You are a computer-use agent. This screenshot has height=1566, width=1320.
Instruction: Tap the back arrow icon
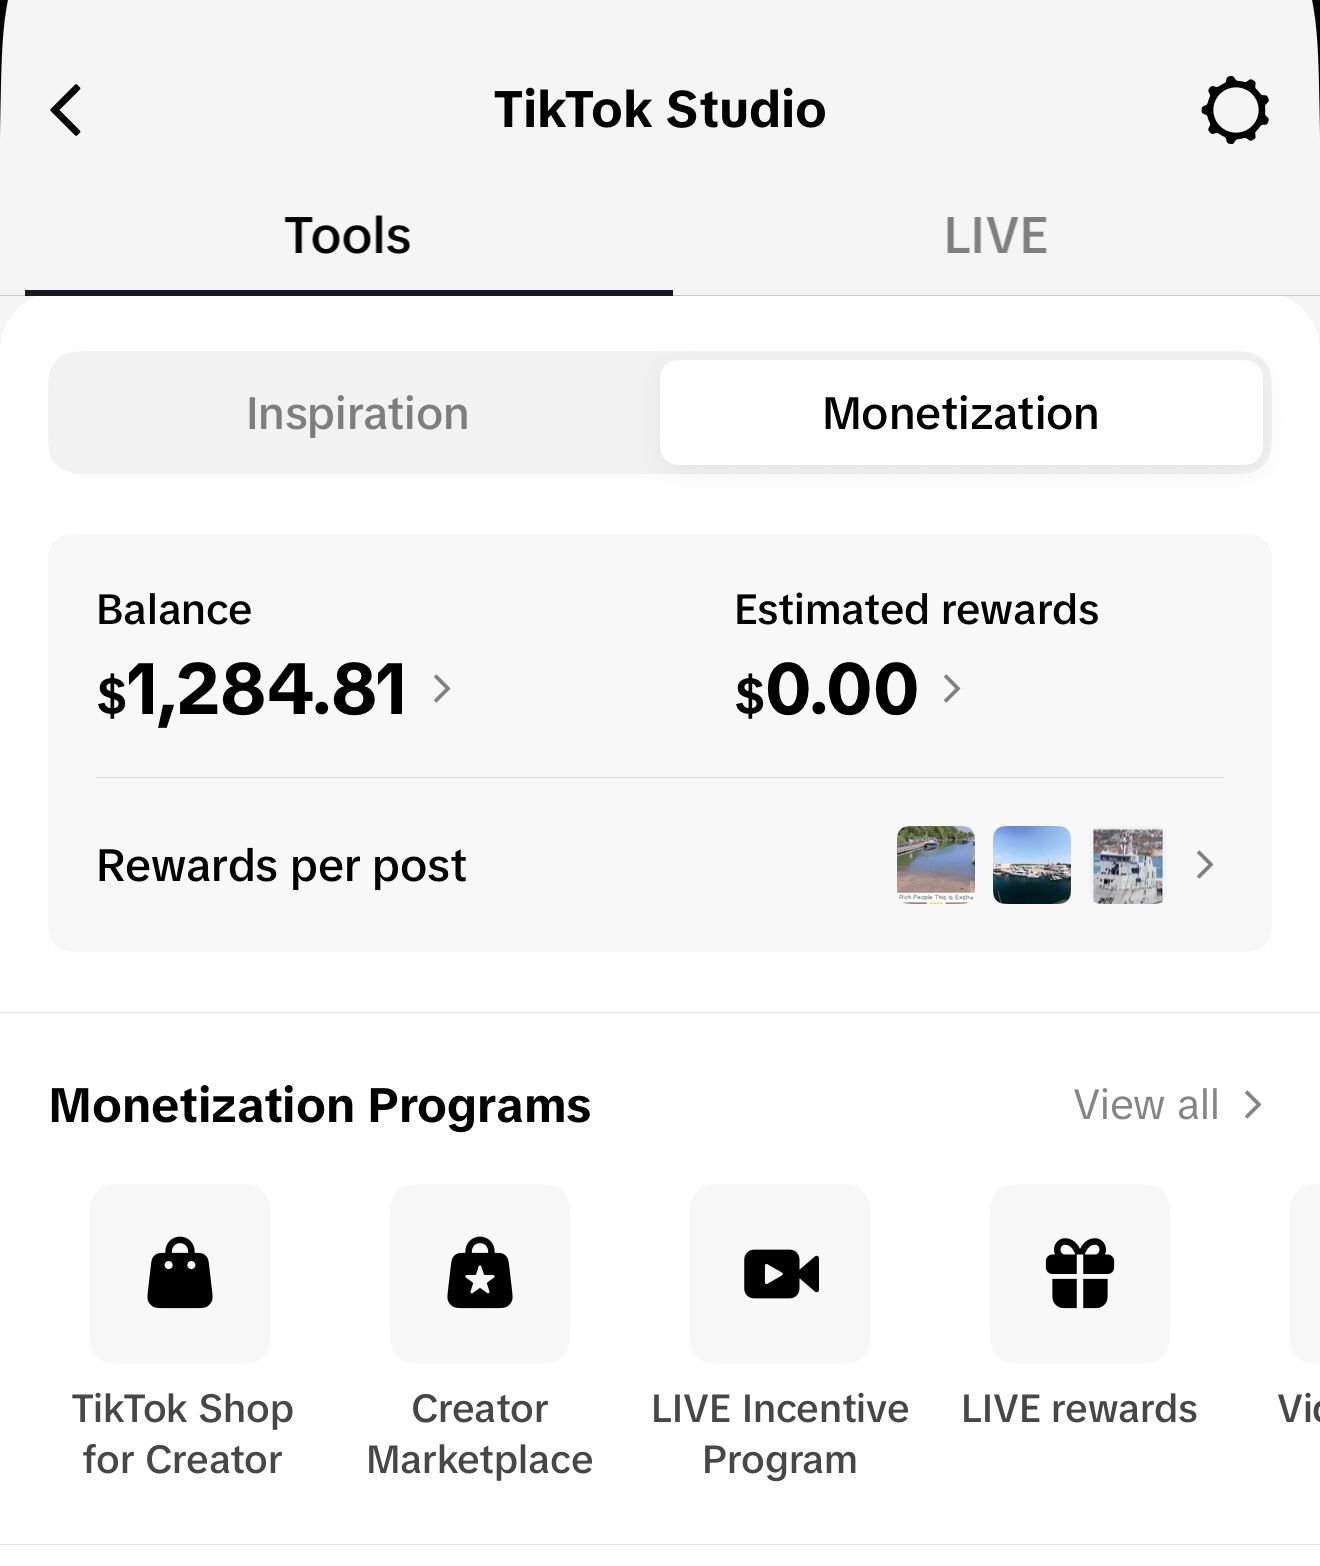point(67,110)
